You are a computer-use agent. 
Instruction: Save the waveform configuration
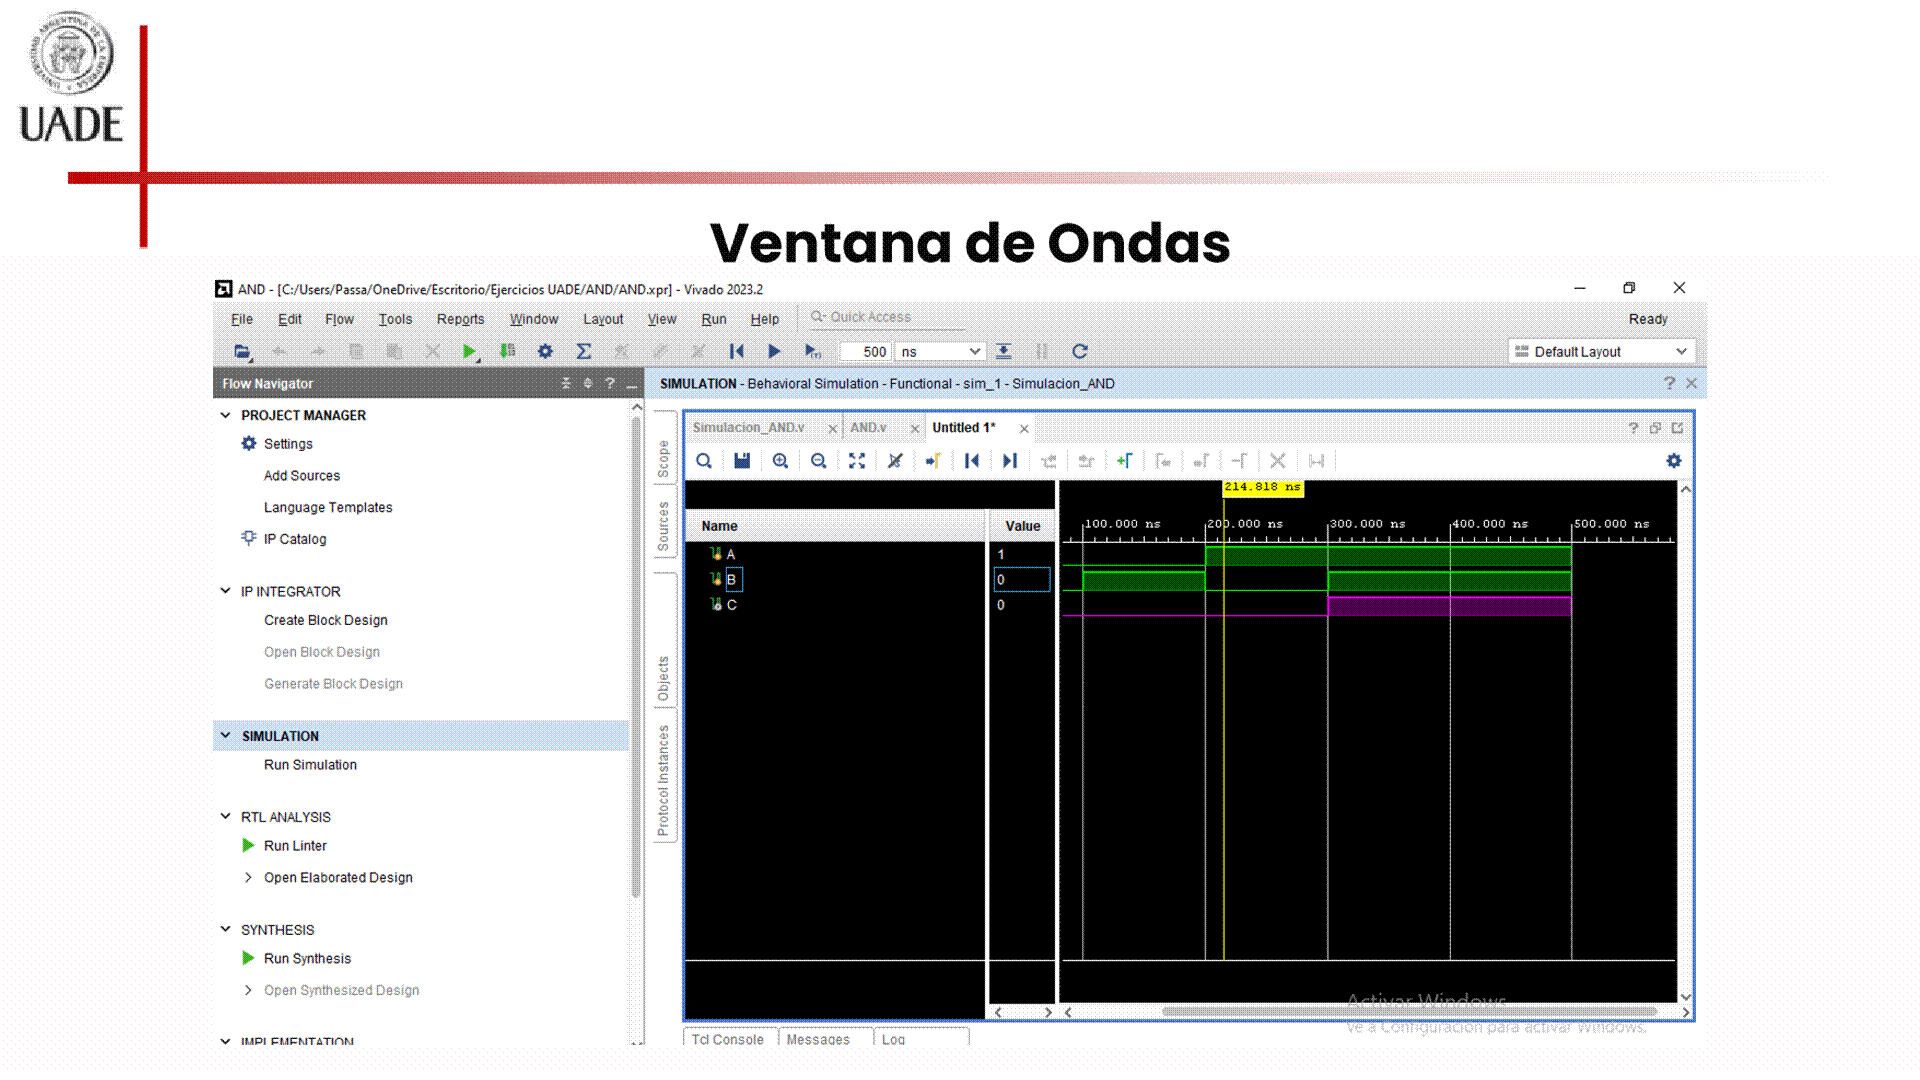(741, 461)
